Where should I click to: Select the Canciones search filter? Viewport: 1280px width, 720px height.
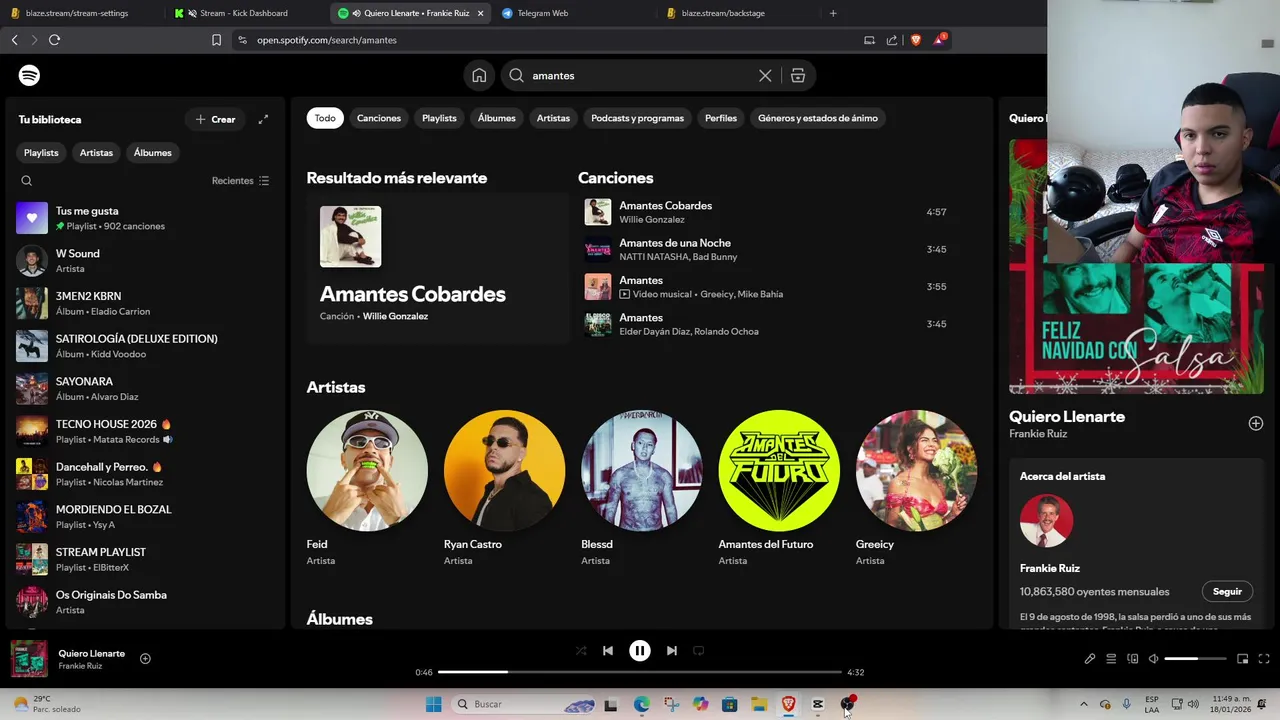379,118
